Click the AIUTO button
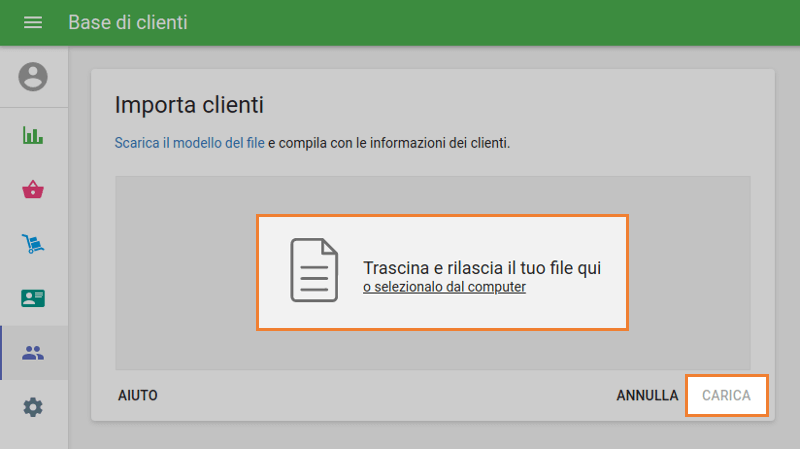The height and width of the screenshot is (449, 800). 138,395
